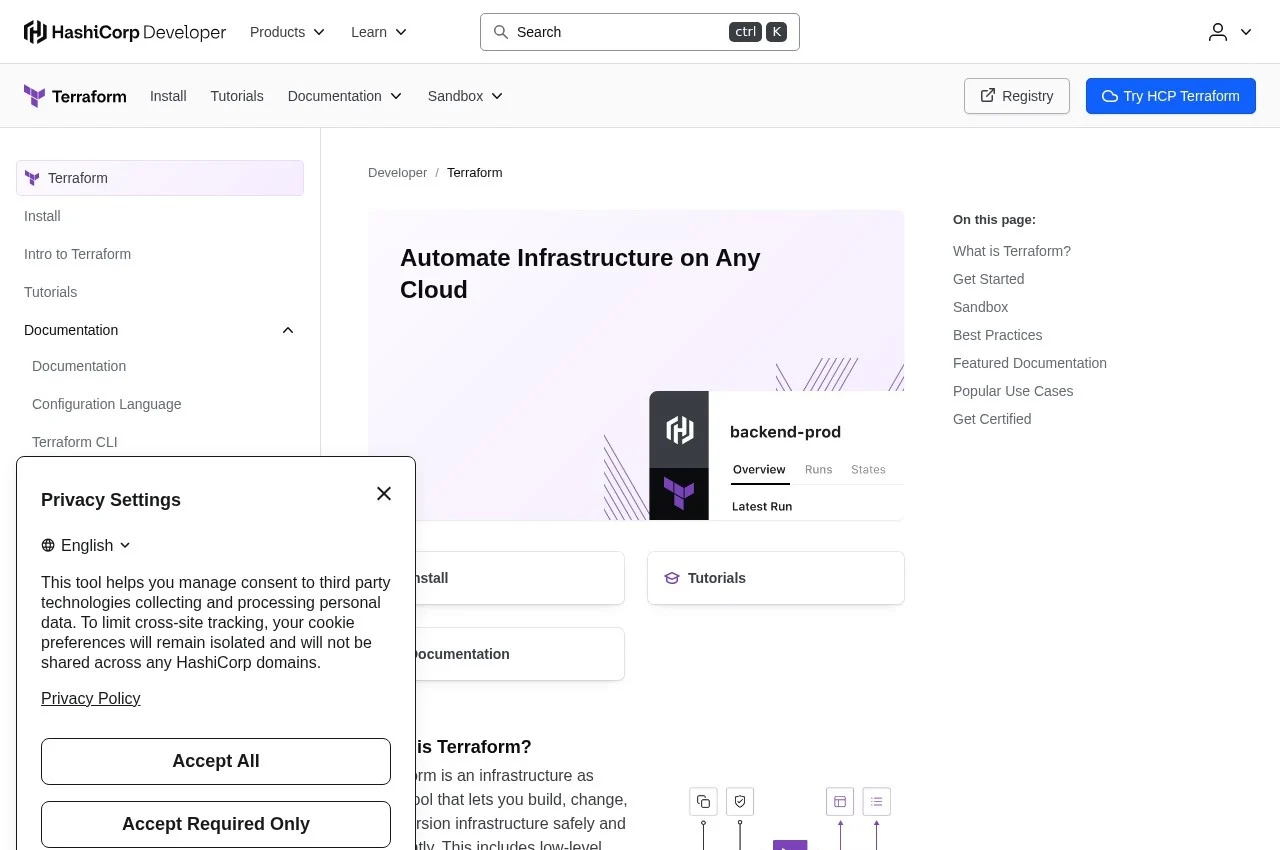1280x850 pixels.
Task: Jump to Popular Use Cases section
Action: coord(1013,391)
